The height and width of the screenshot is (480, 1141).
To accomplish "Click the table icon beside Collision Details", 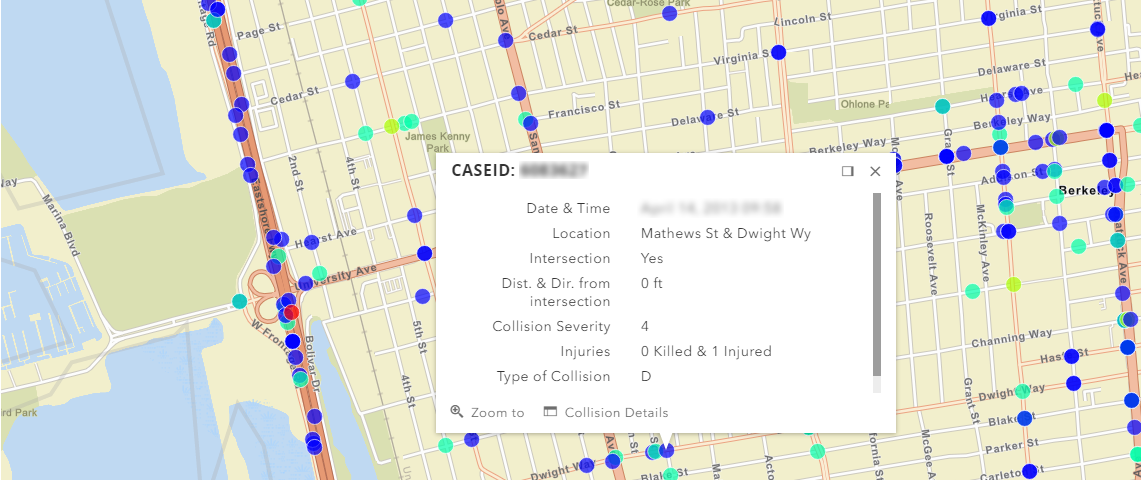I will point(550,411).
